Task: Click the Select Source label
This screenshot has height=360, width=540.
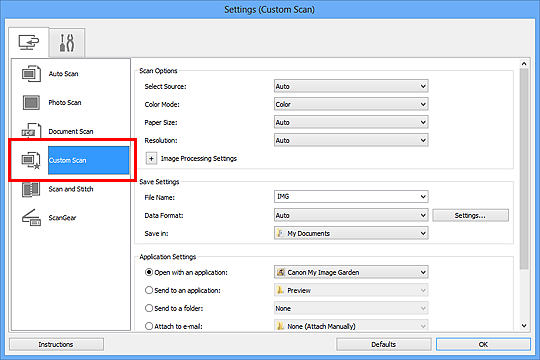Action: pyautogui.click(x=165, y=86)
